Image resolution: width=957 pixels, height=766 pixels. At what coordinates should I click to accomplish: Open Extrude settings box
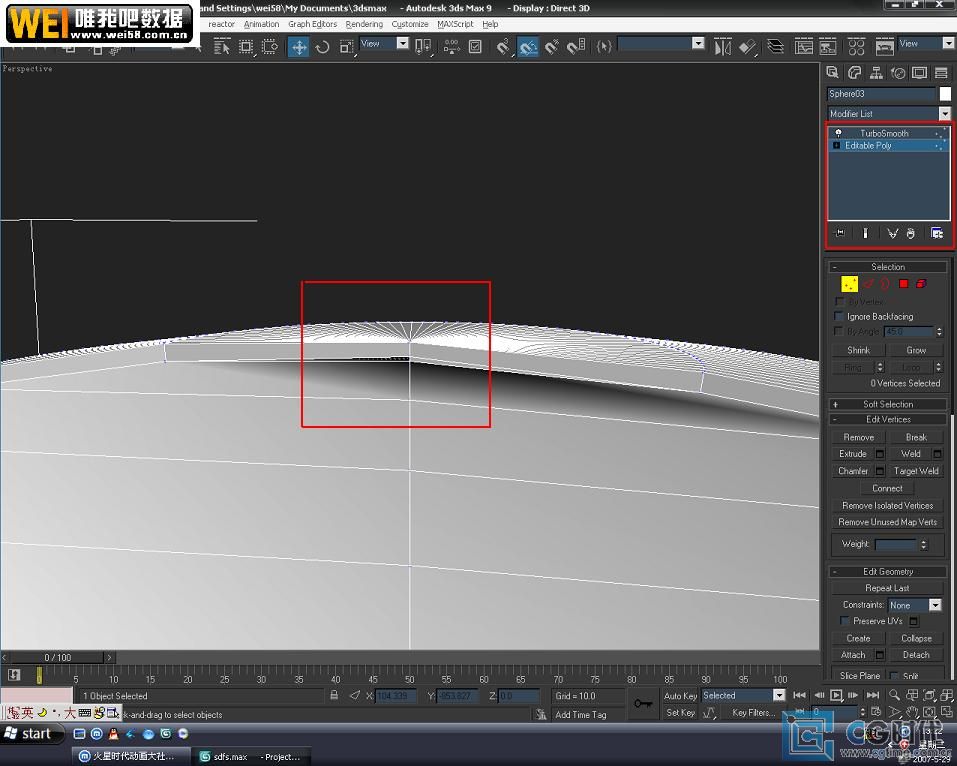click(x=879, y=453)
